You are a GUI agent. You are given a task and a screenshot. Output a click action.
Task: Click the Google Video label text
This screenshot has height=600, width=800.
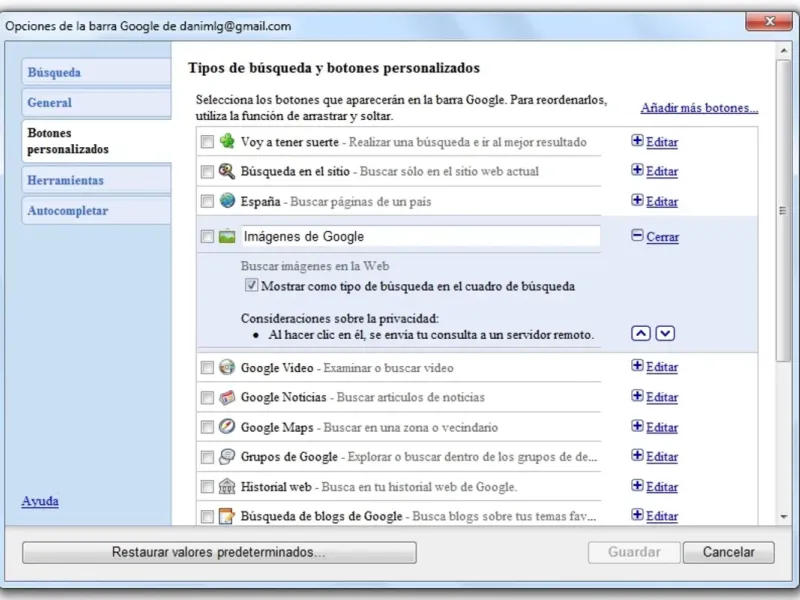pos(277,368)
